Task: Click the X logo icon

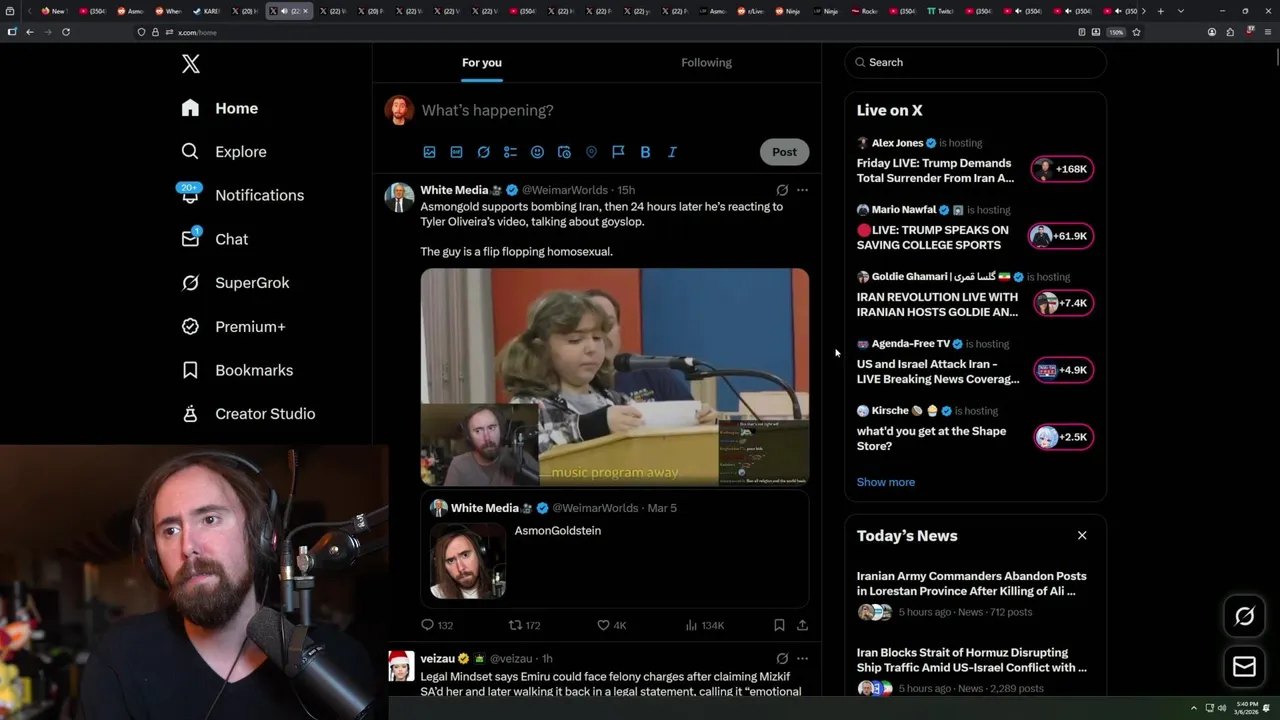Action: 191,64
